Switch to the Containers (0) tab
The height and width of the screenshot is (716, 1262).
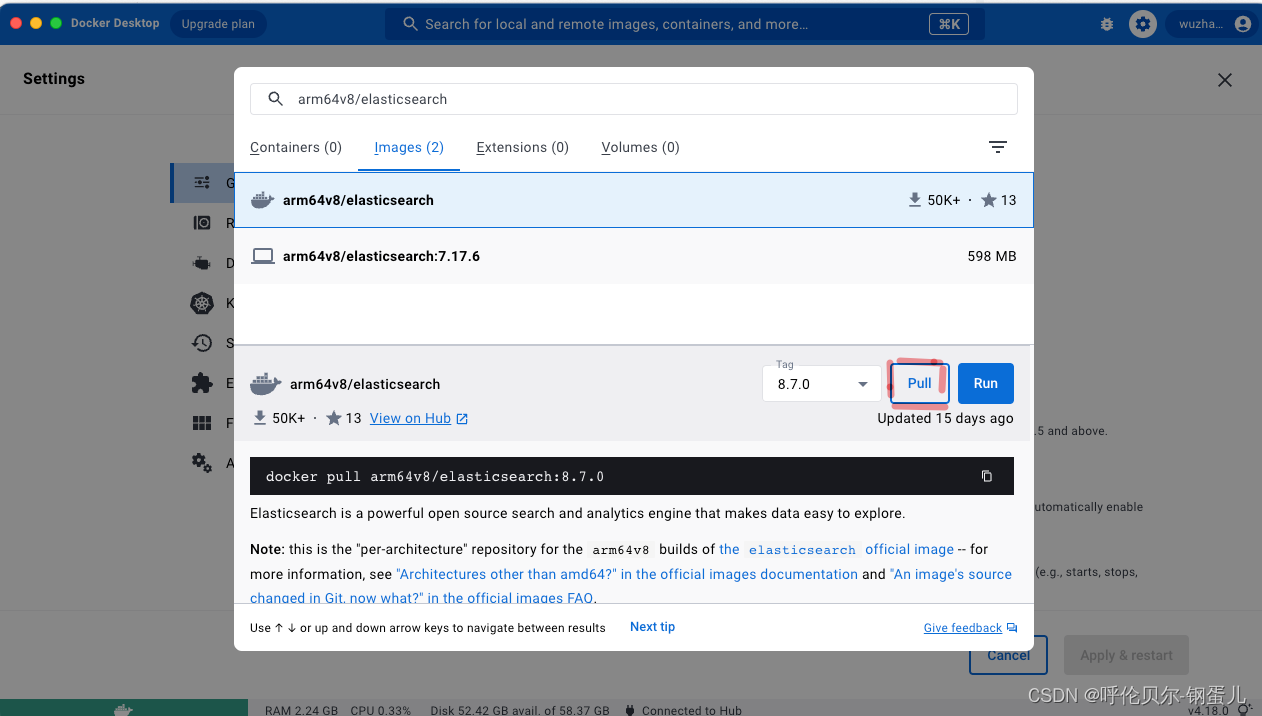click(x=296, y=147)
